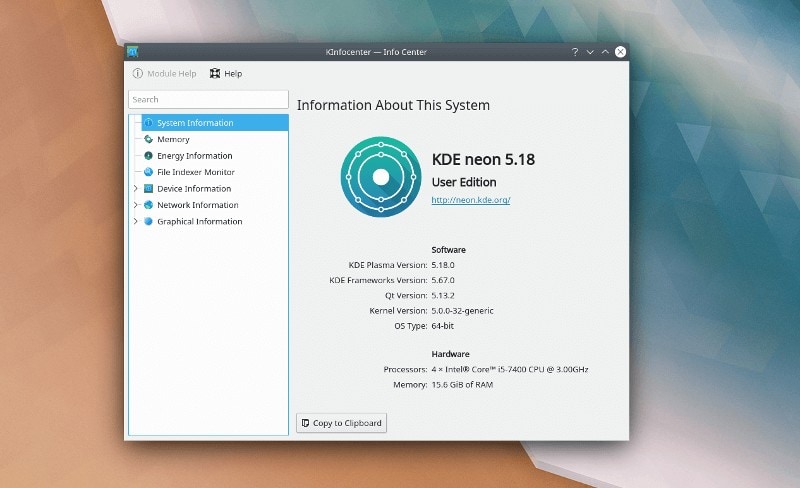
Task: Focus the Search field in sidebar
Action: click(208, 100)
